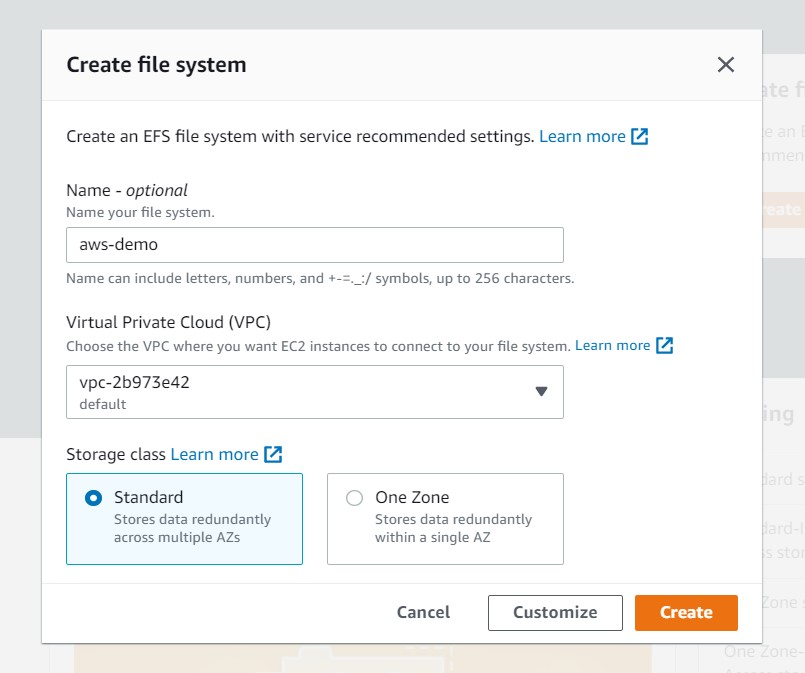Close the Create file system dialog

pos(726,65)
